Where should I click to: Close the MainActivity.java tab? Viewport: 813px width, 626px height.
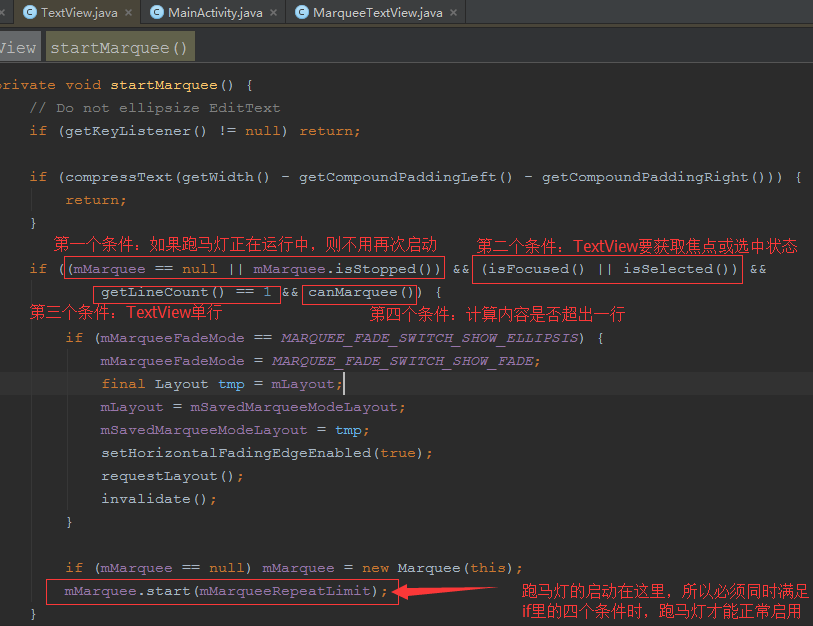click(x=274, y=12)
